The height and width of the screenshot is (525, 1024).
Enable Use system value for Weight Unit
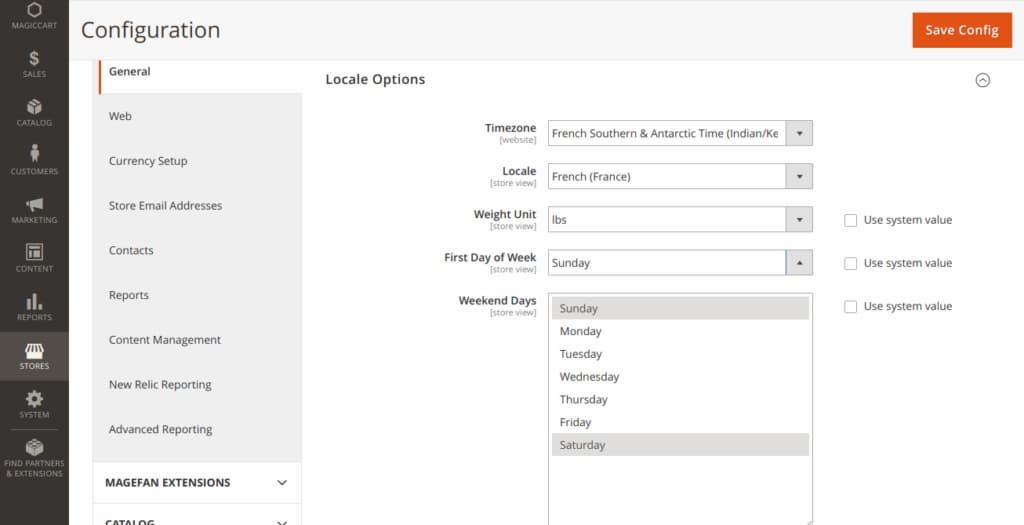point(851,220)
